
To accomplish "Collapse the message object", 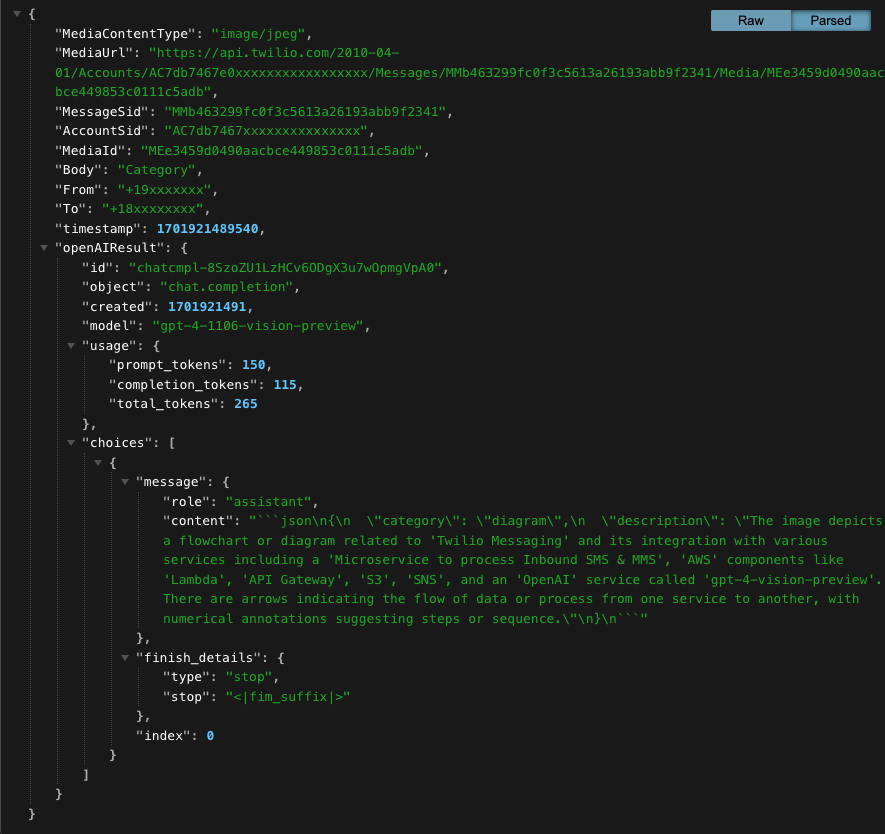I will pos(125,482).
